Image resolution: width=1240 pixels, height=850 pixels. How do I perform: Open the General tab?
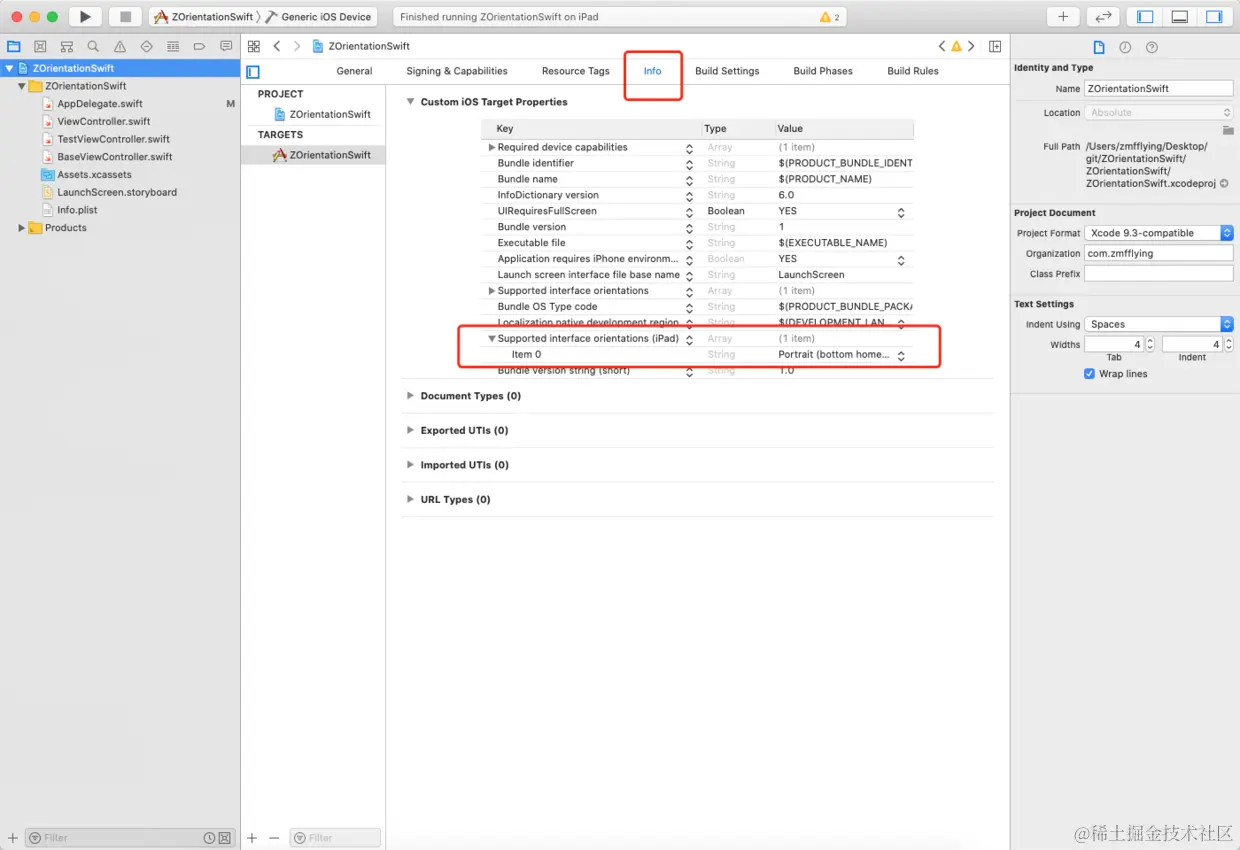354,71
